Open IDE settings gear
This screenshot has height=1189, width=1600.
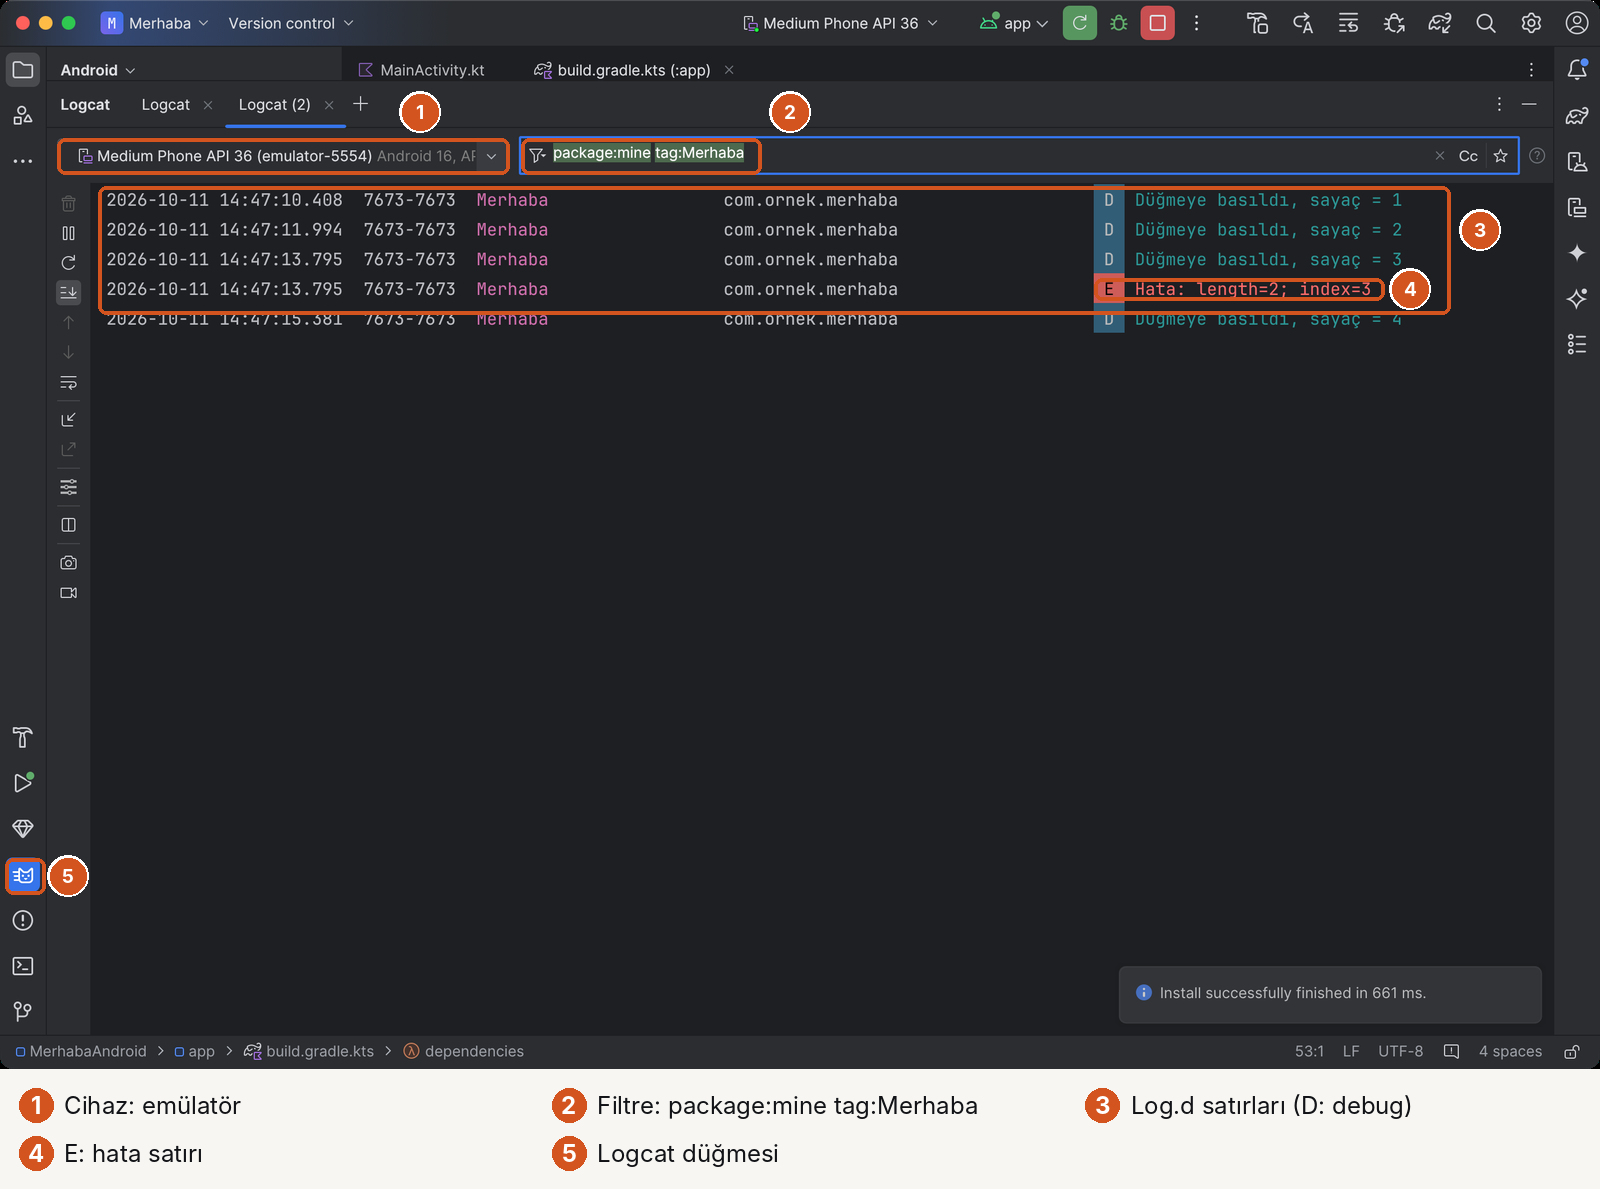[1531, 23]
